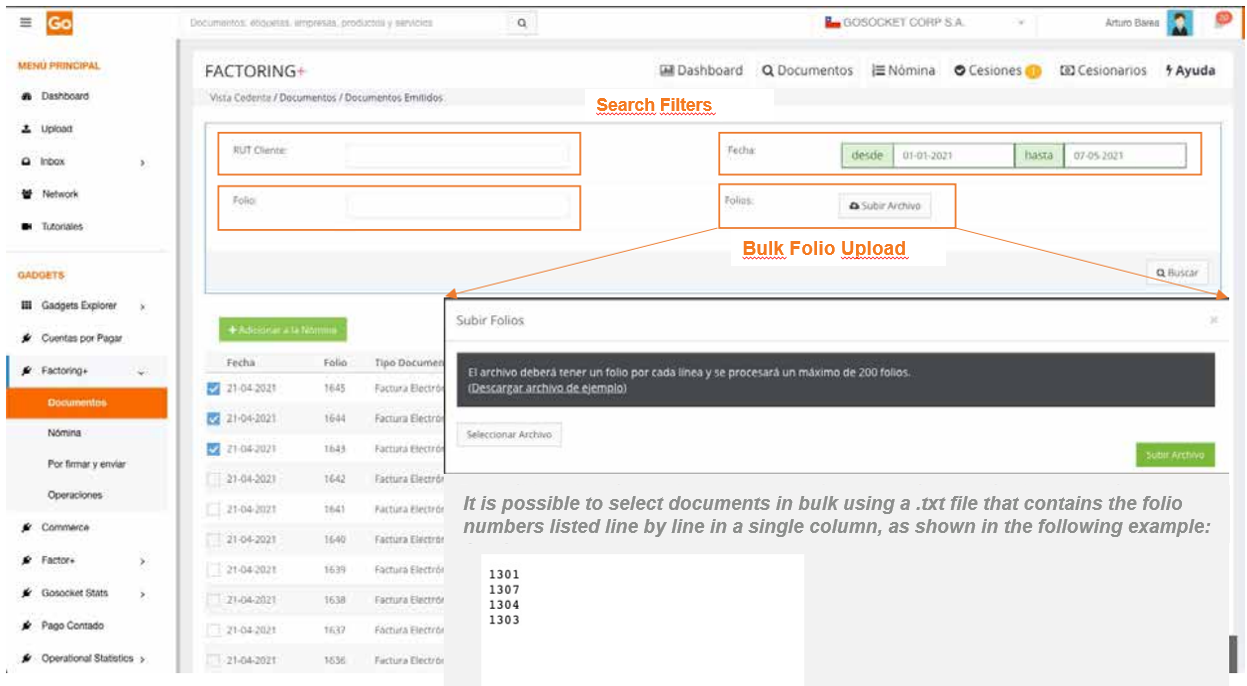
Task: Click the search magnifier button
Action: 522,23
